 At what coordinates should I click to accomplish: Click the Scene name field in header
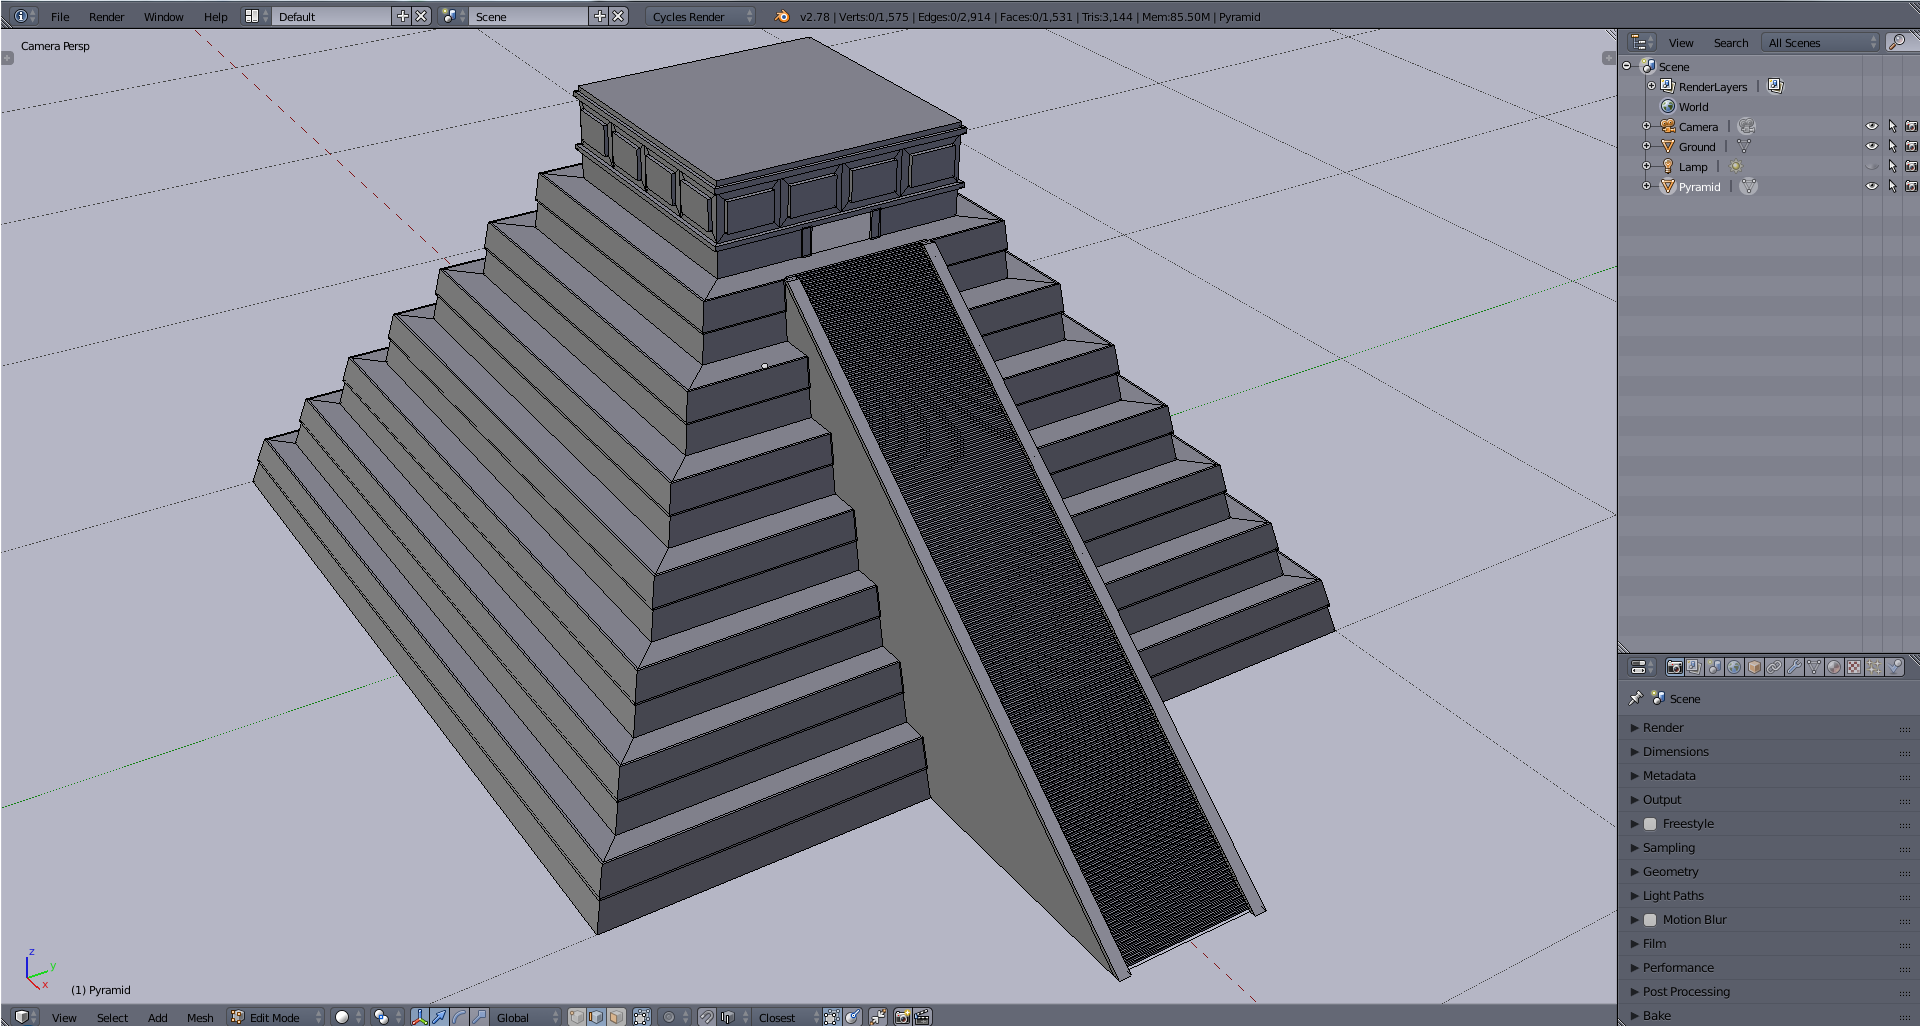(x=528, y=16)
